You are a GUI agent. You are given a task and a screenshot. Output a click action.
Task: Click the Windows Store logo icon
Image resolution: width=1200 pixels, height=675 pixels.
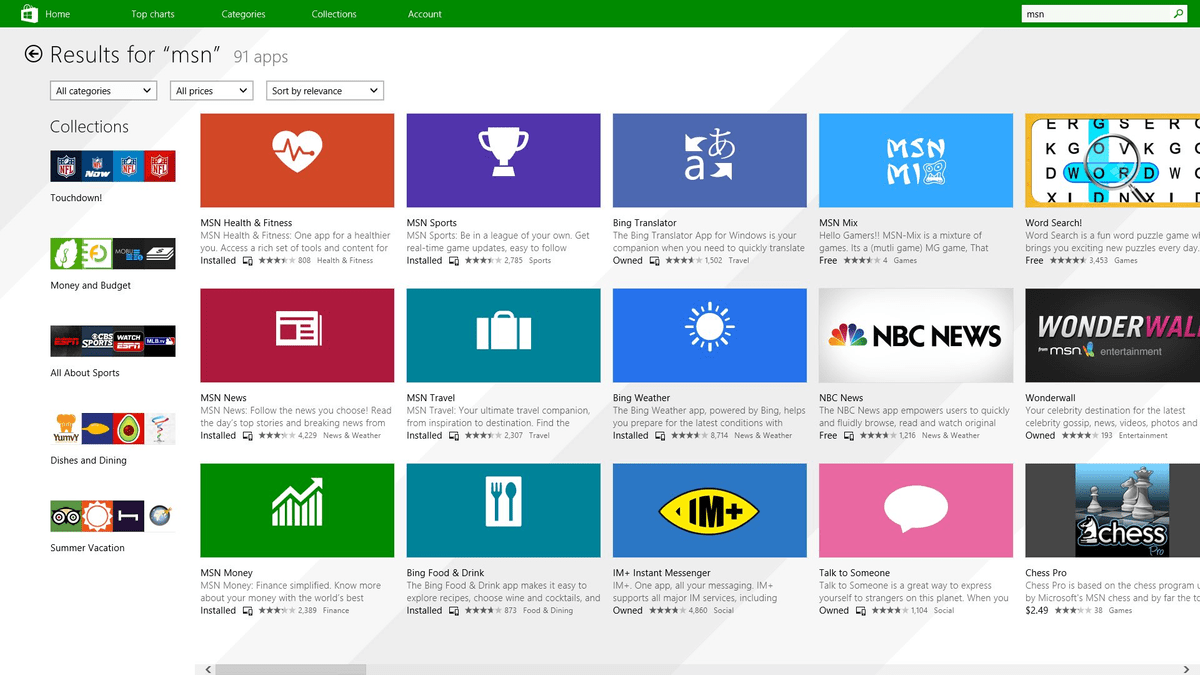[29, 14]
